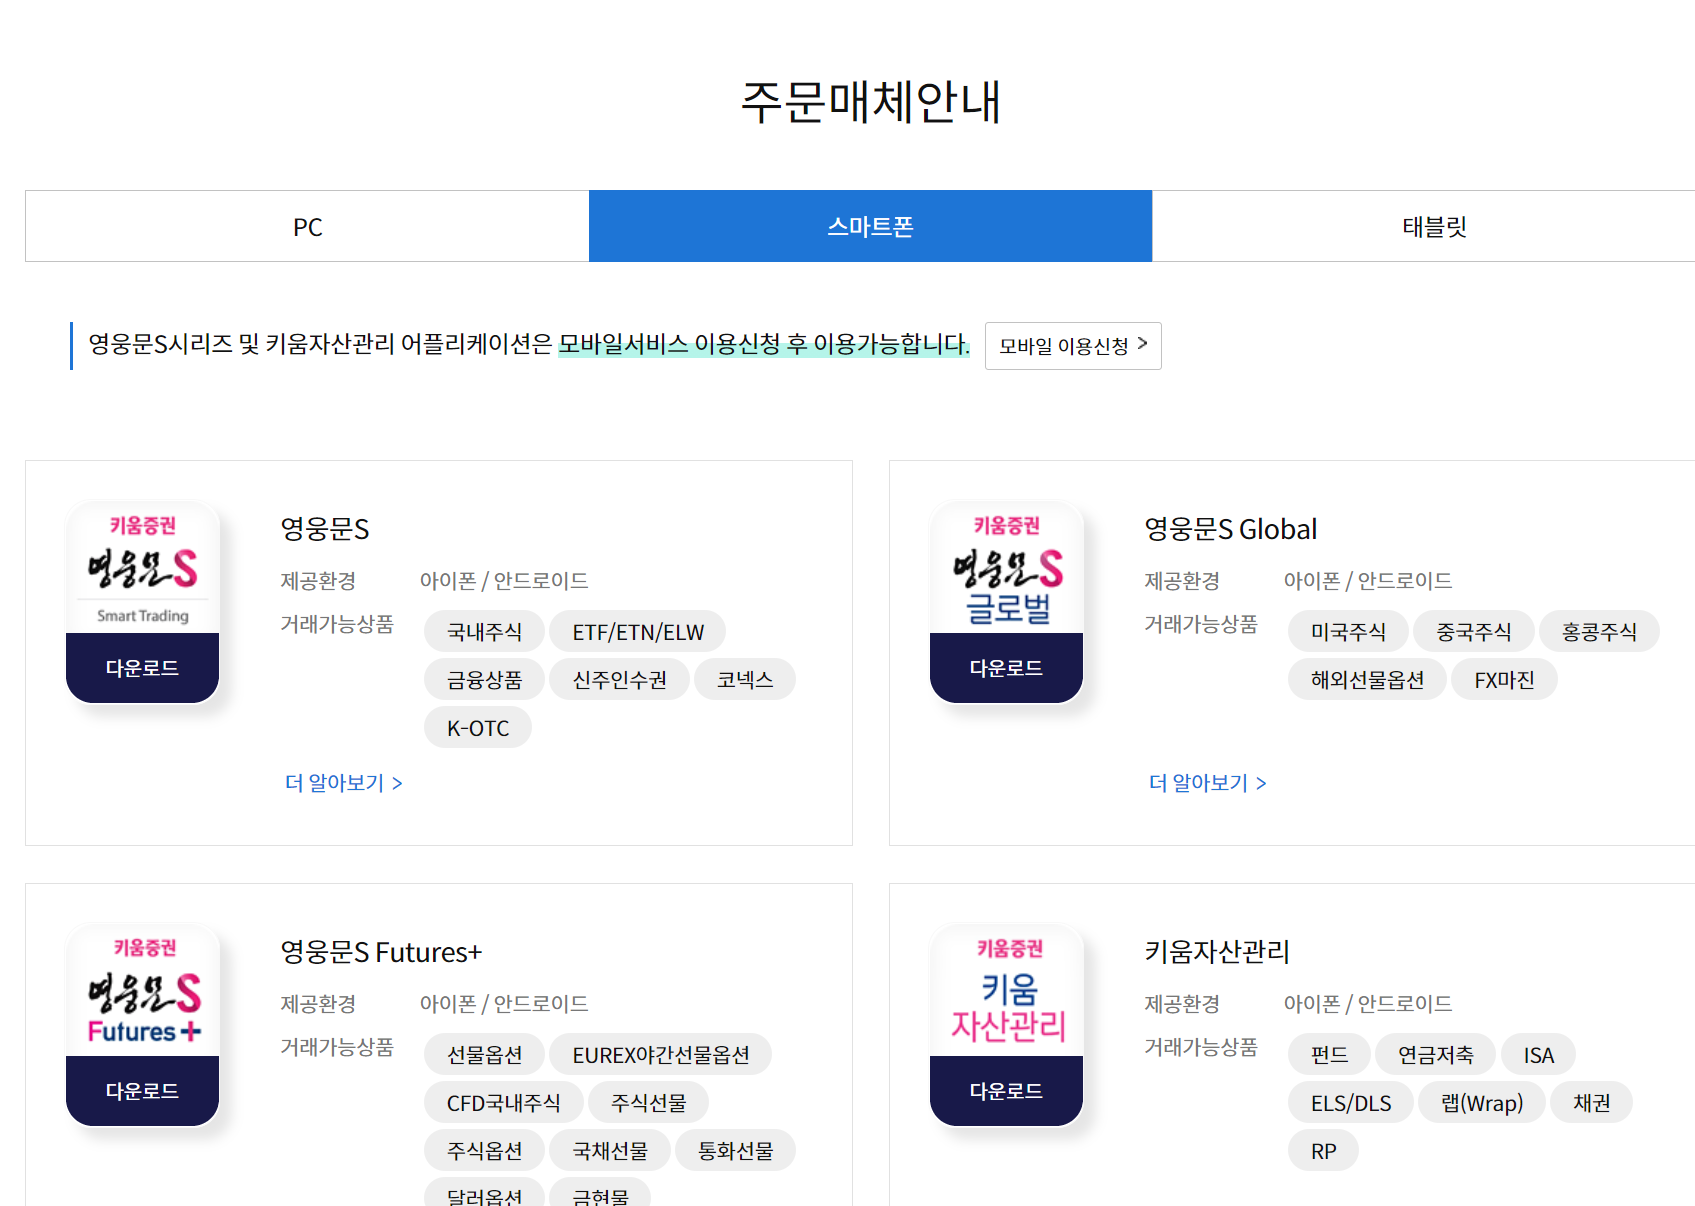Click the 랩(Wrap) tag

1482,1103
